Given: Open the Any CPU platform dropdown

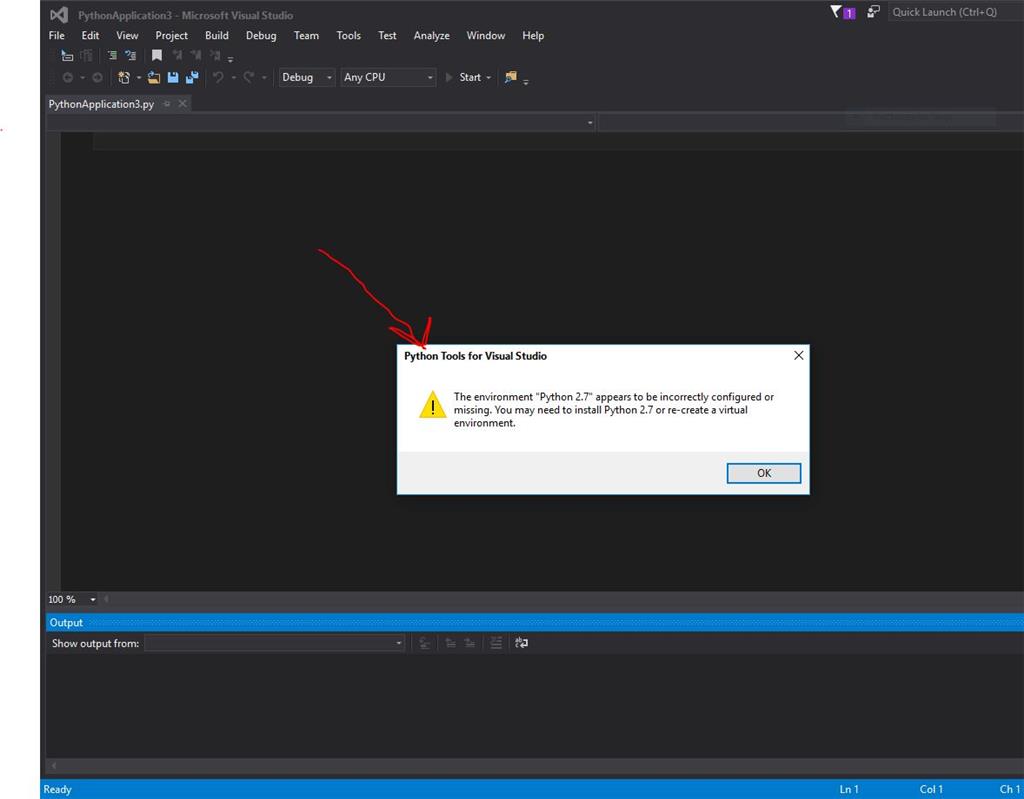Looking at the screenshot, I should click(x=388, y=77).
